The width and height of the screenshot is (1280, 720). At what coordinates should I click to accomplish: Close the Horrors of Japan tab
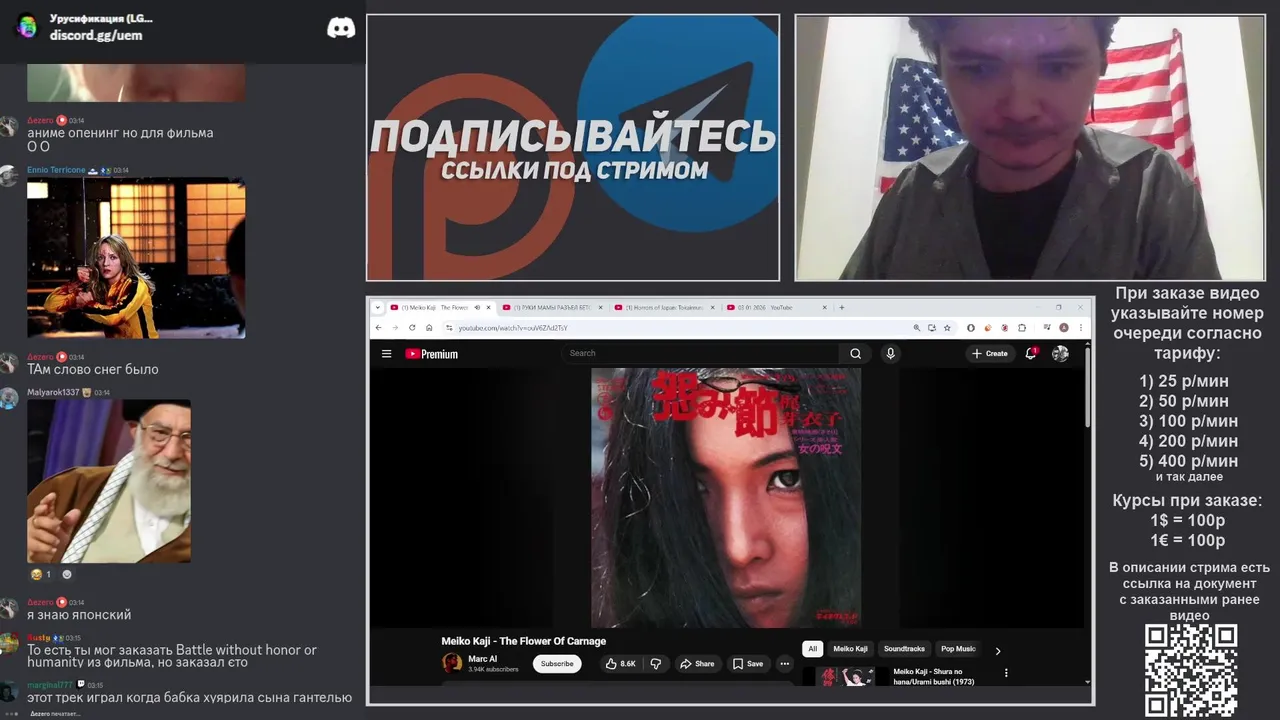(x=712, y=307)
